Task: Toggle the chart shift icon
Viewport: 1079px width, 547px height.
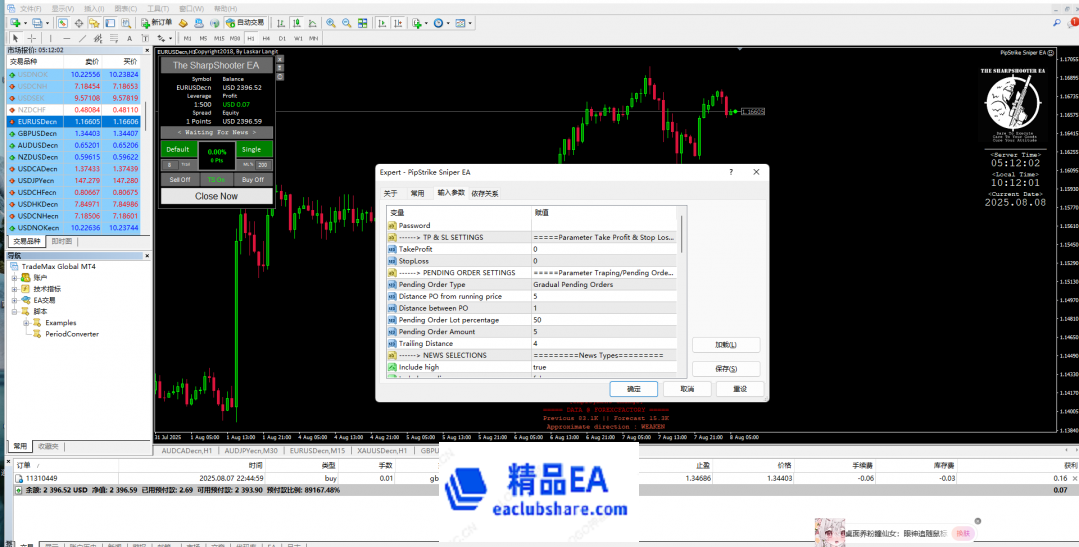Action: 398,23
